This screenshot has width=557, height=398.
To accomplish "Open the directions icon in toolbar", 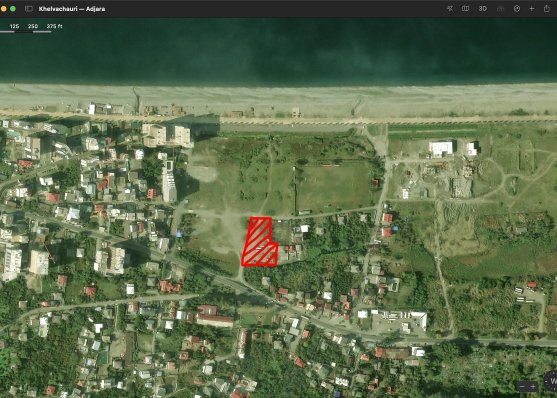I will (517, 9).
